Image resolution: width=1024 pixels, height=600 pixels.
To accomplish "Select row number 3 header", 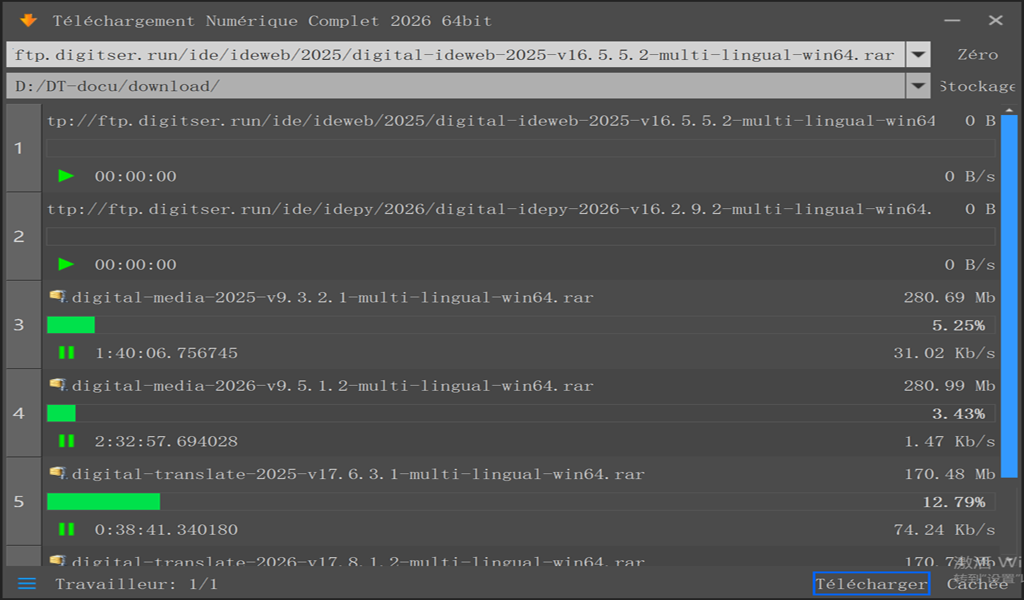I will click(19, 325).
